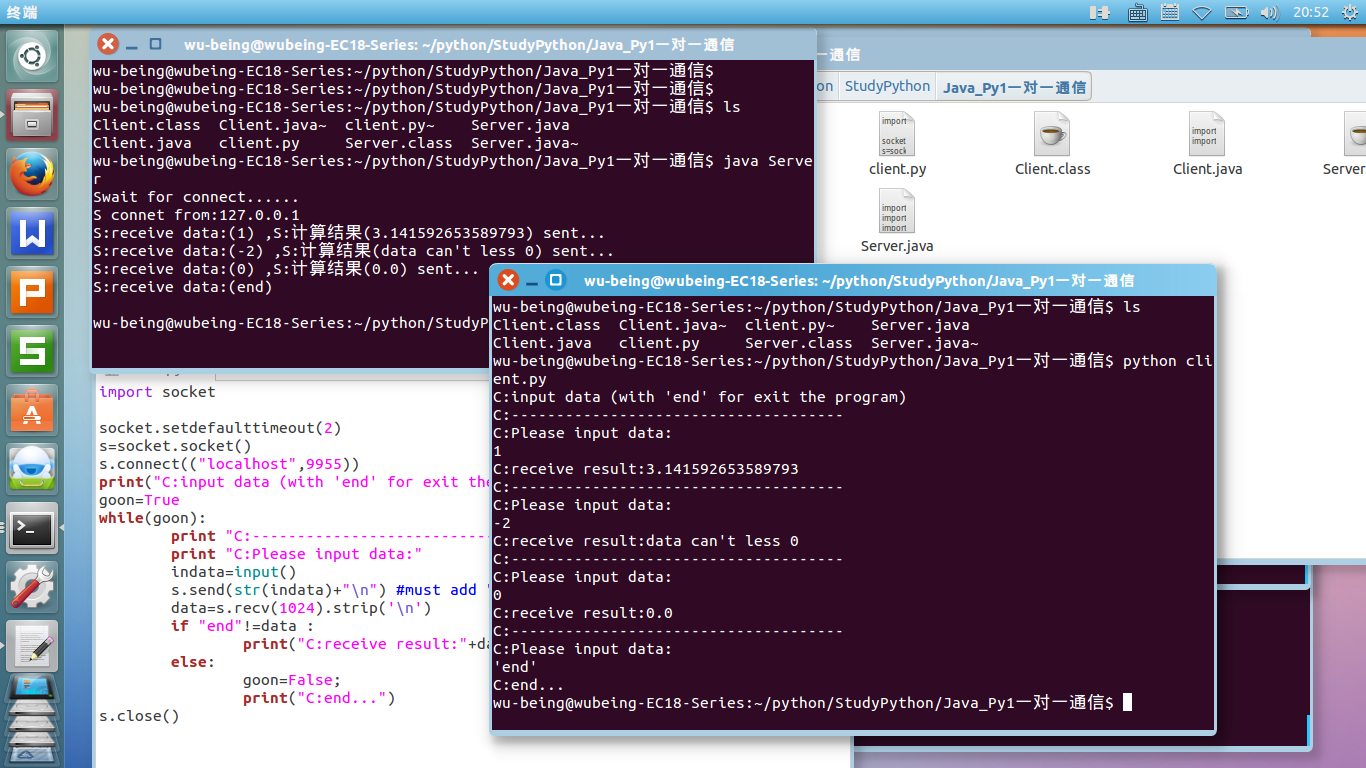
Task: Open the Ubuntu Dash from the launcher
Action: pos(32,56)
